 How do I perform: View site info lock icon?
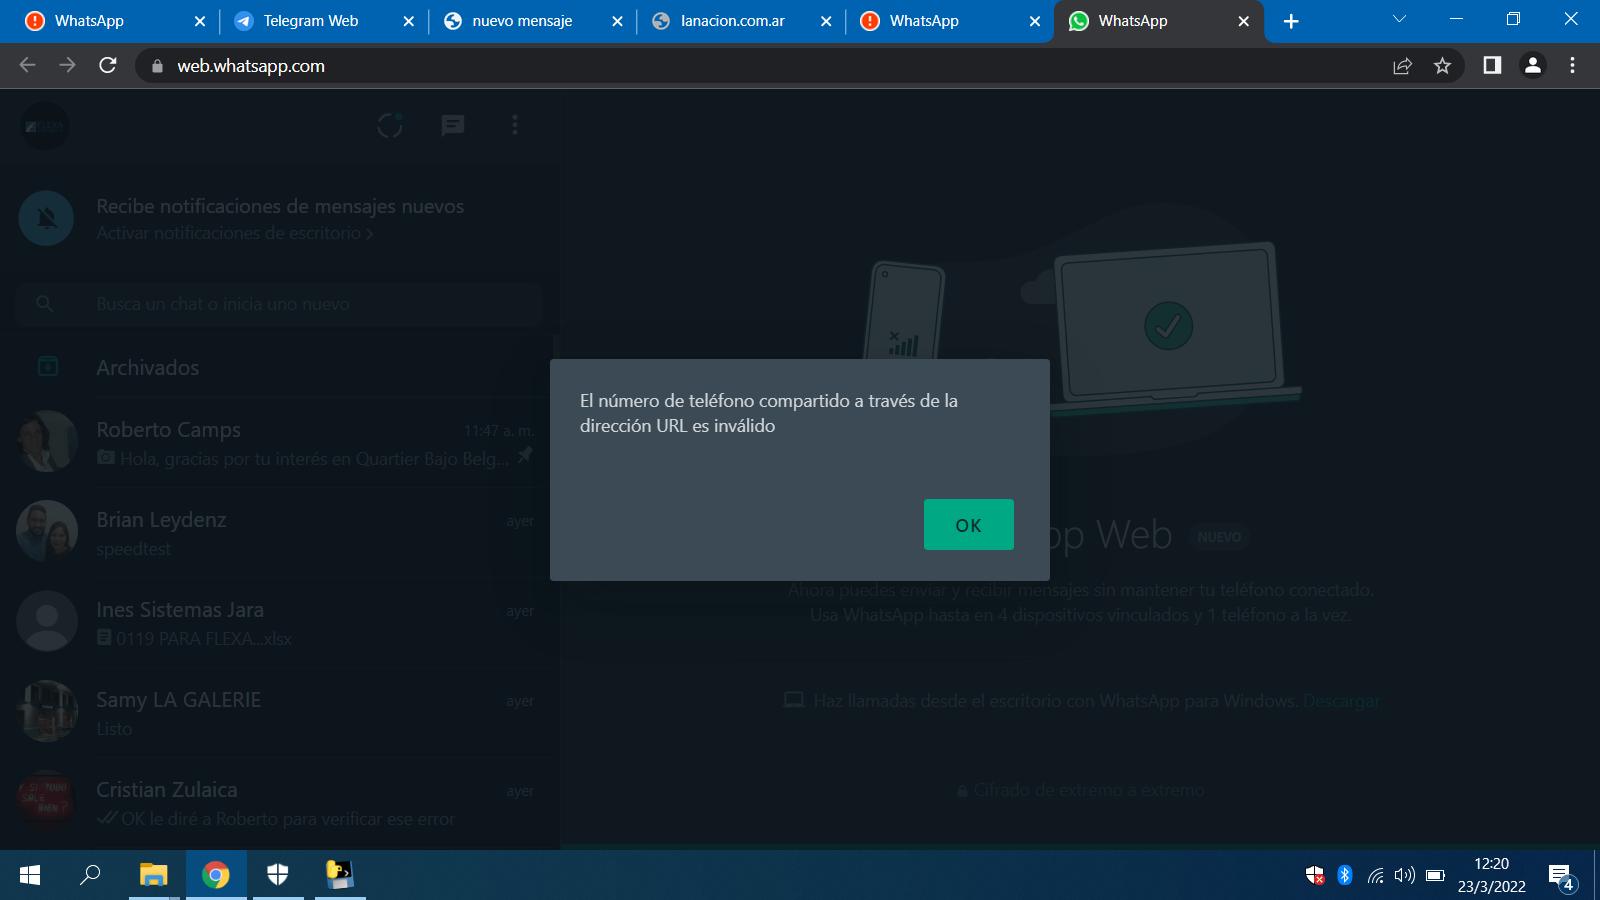(x=156, y=66)
